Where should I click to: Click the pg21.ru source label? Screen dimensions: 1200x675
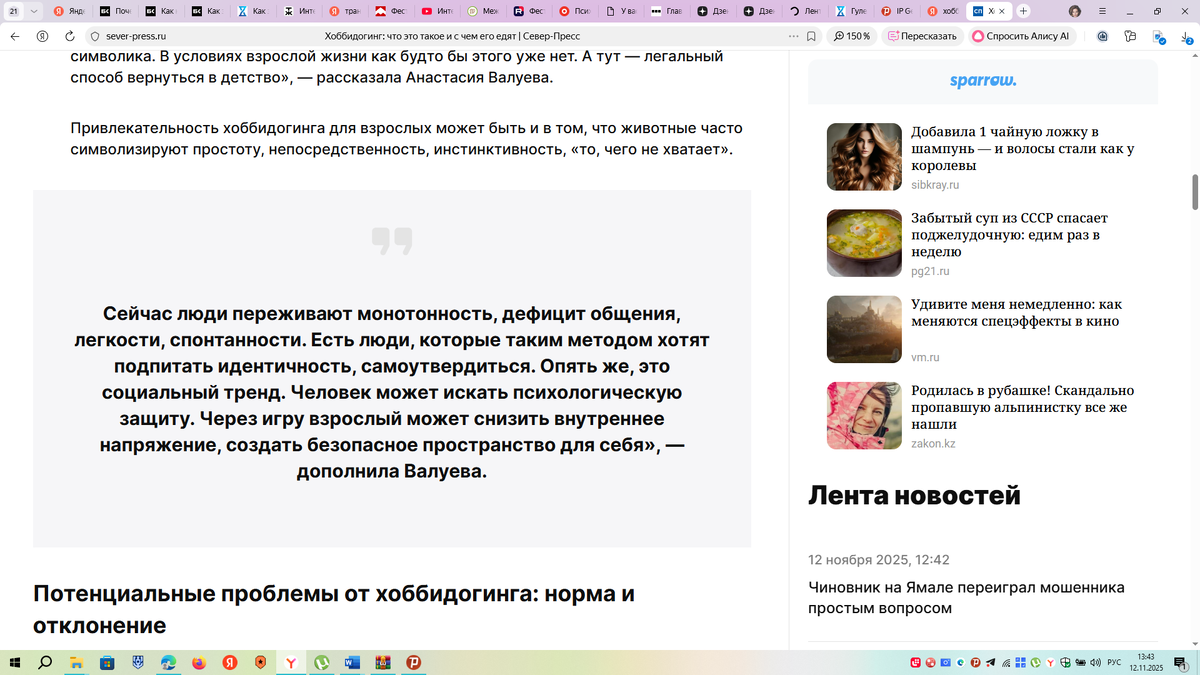(930, 271)
